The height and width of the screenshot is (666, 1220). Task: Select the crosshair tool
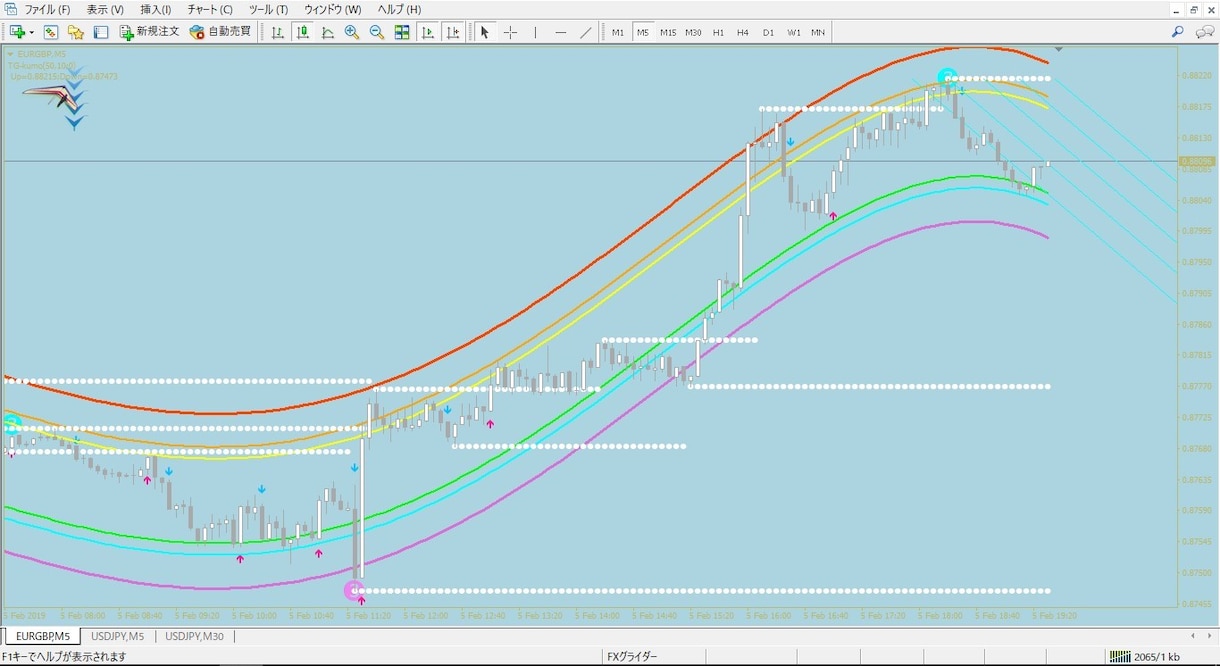(510, 32)
